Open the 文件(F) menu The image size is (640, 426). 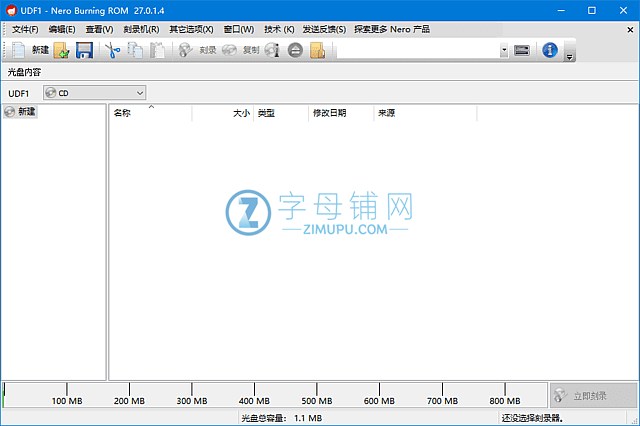coord(25,29)
